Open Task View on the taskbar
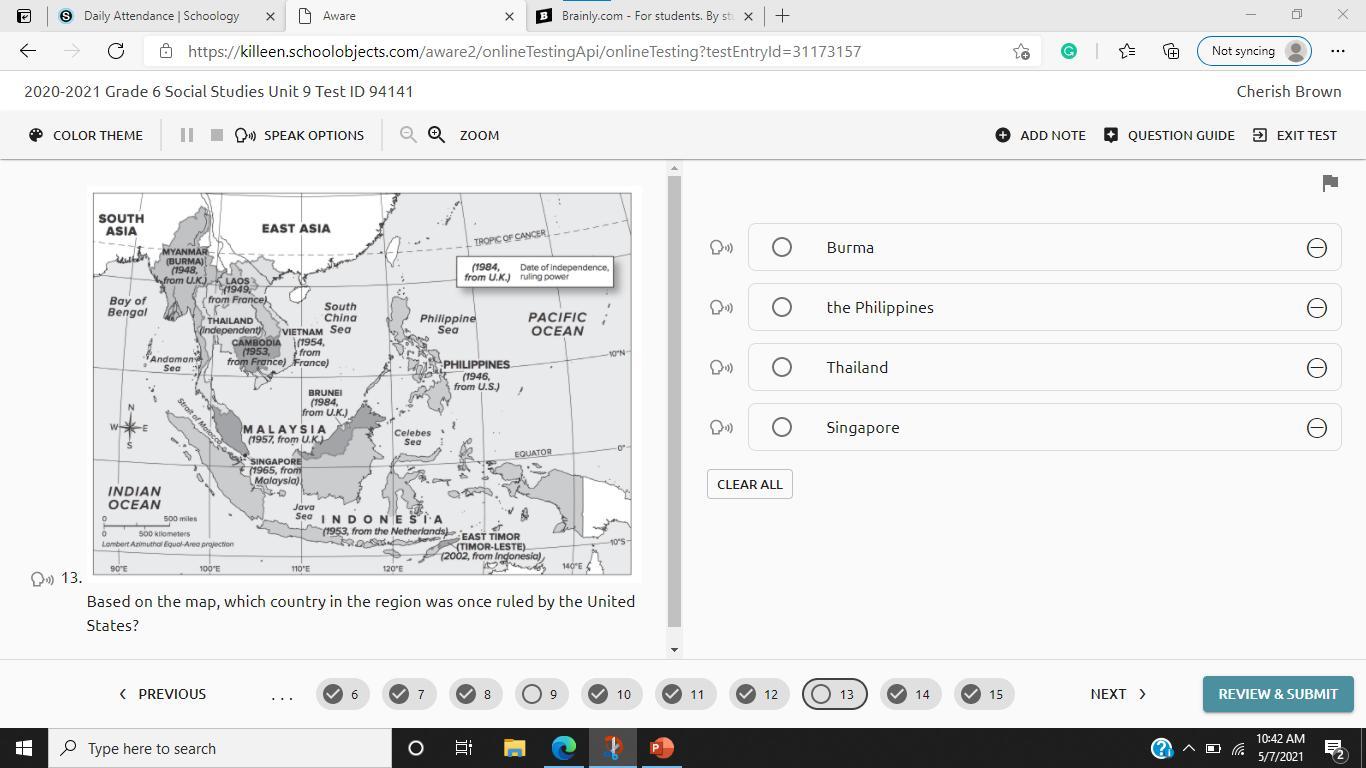 464,748
